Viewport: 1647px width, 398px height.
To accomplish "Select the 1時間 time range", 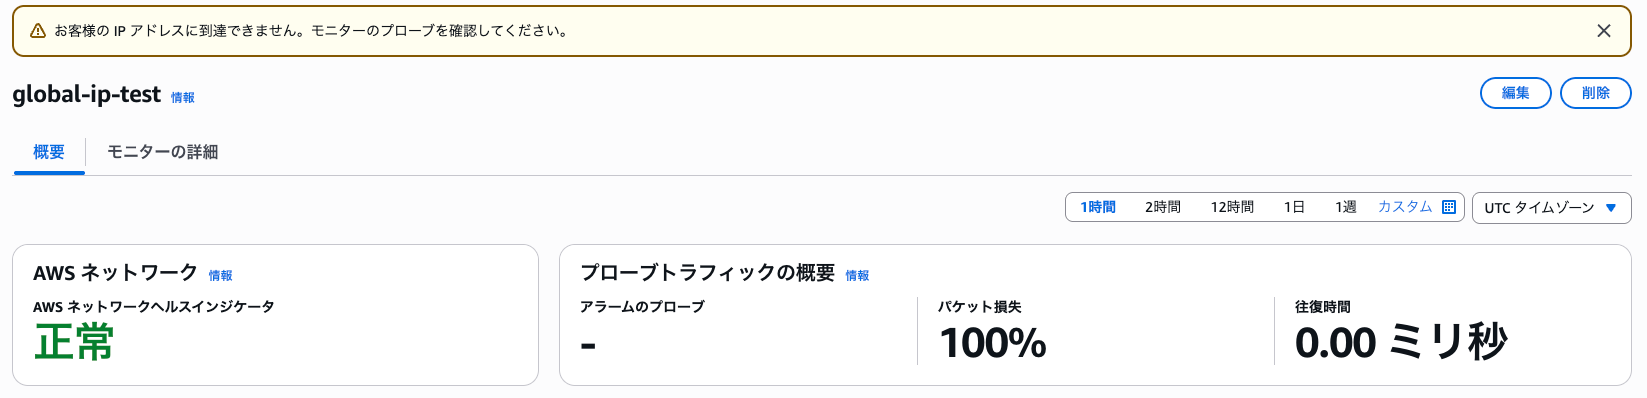I will click(x=1098, y=207).
